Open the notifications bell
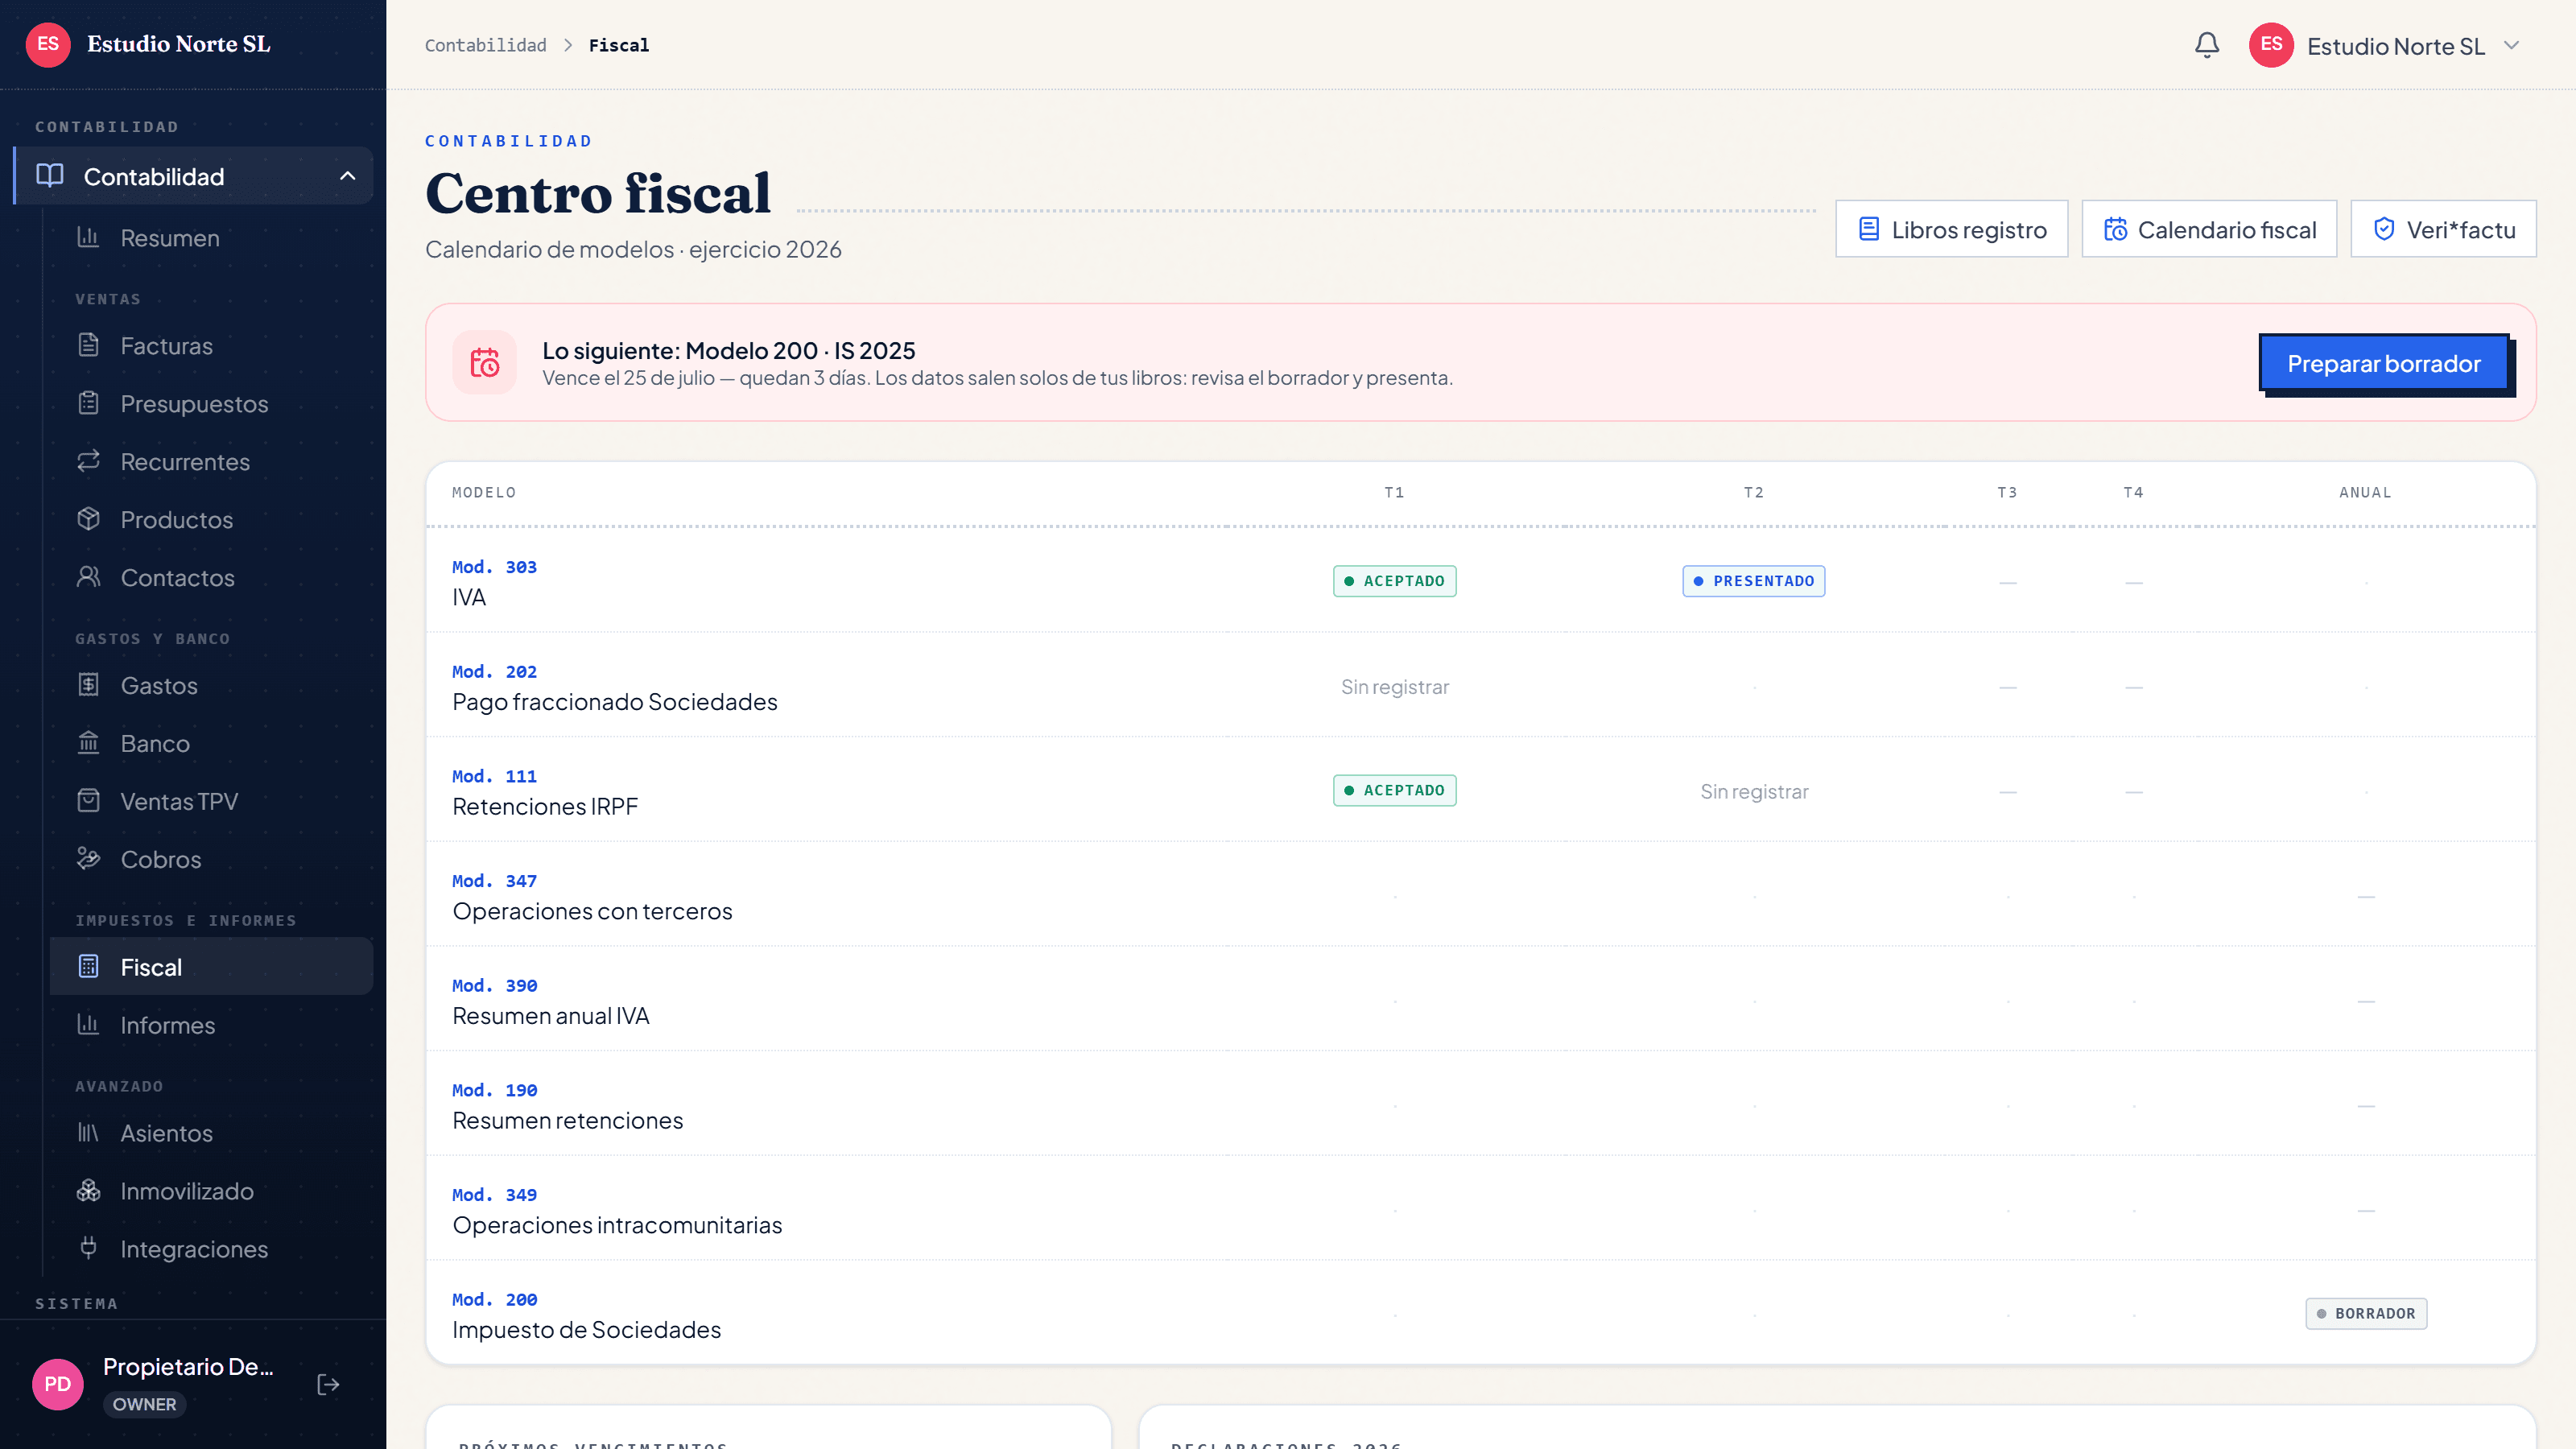2576x1449 pixels. click(x=2207, y=45)
